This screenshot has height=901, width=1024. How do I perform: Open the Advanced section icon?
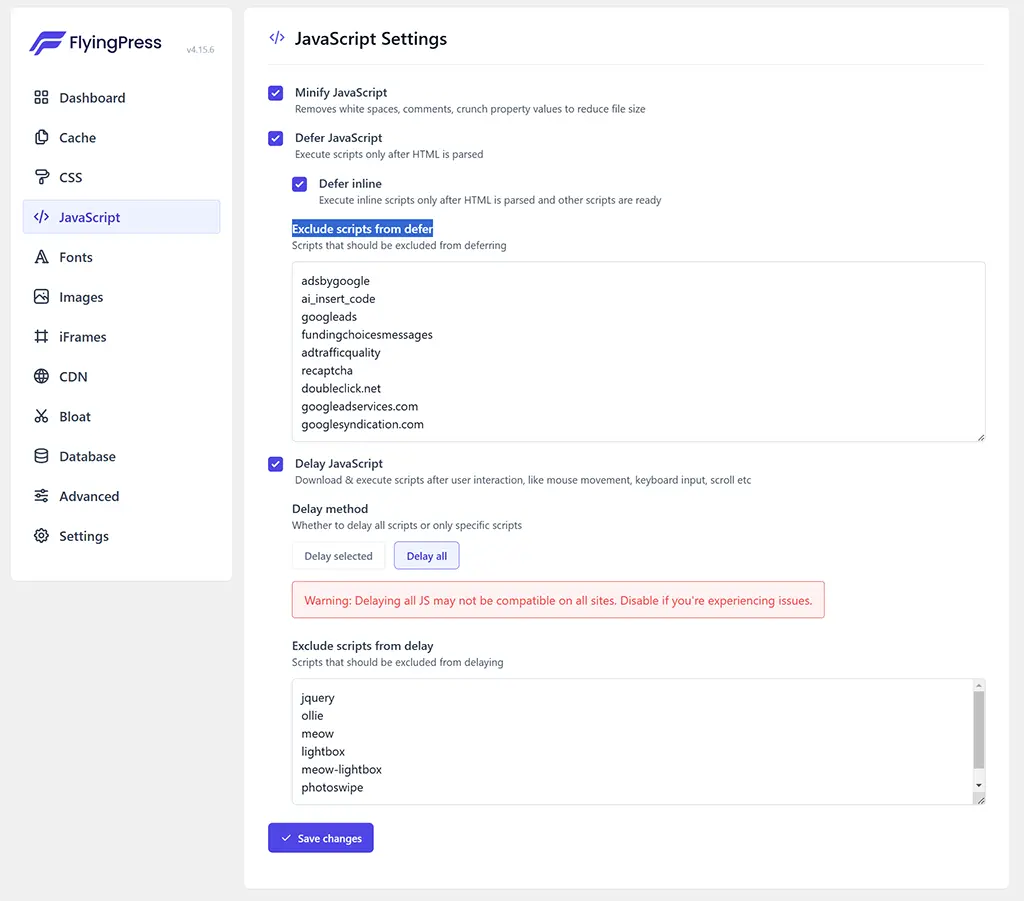[x=40, y=496]
